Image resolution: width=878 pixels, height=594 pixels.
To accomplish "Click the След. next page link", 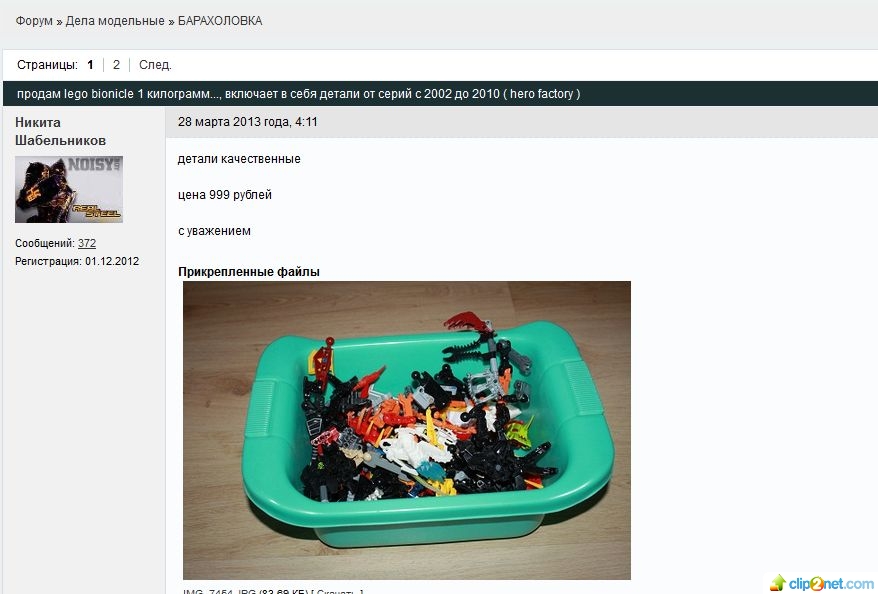I will (x=155, y=65).
